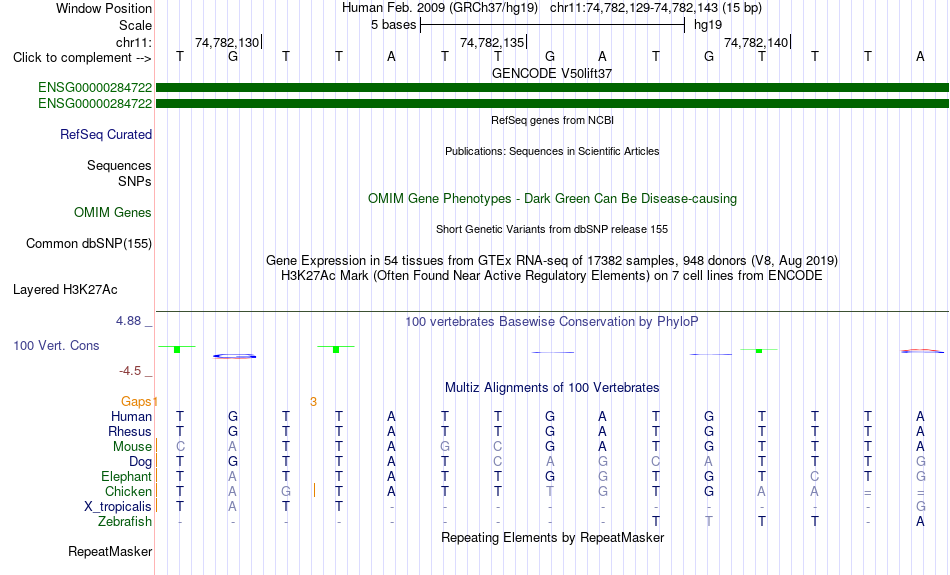
Task: Open the OMIM Genes track label
Action: pyautogui.click(x=113, y=213)
